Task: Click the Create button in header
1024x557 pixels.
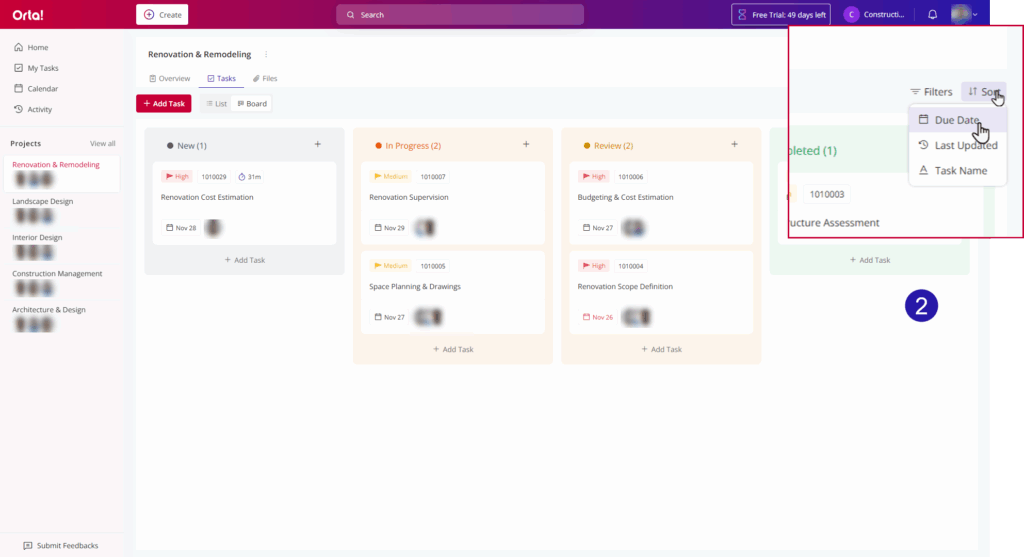Action: [x=162, y=15]
